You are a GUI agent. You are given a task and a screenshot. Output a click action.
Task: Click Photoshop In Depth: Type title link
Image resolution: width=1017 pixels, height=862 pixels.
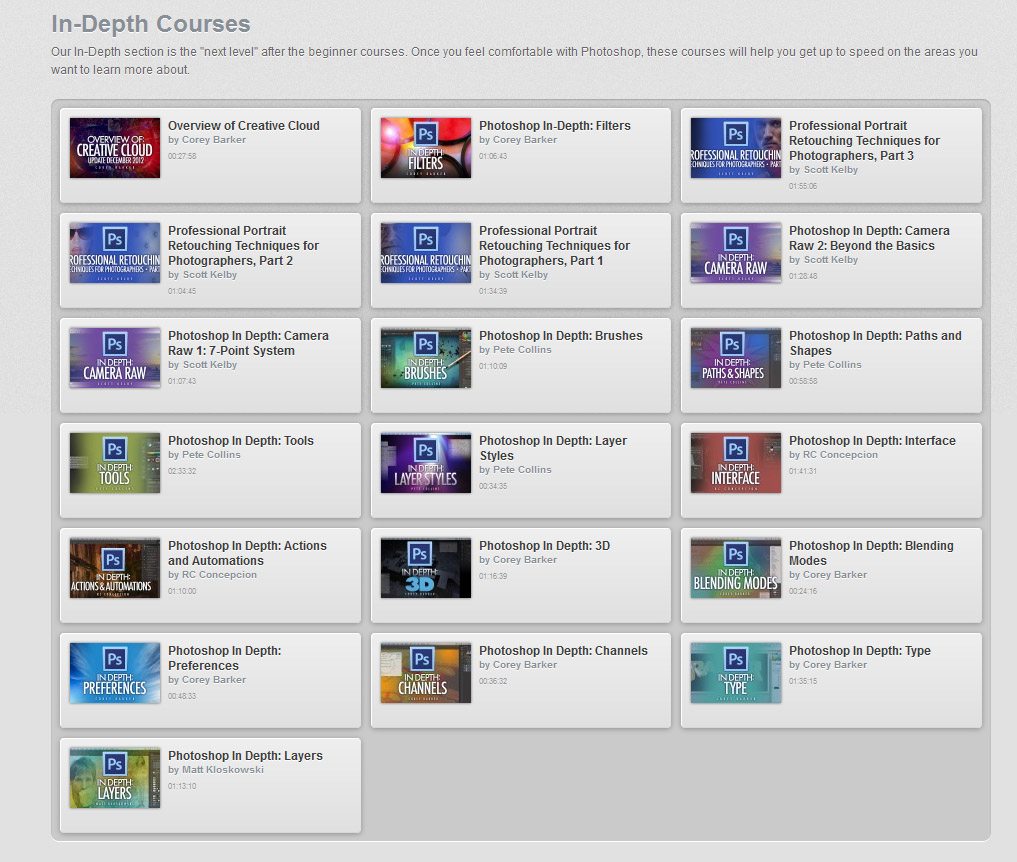click(x=859, y=651)
